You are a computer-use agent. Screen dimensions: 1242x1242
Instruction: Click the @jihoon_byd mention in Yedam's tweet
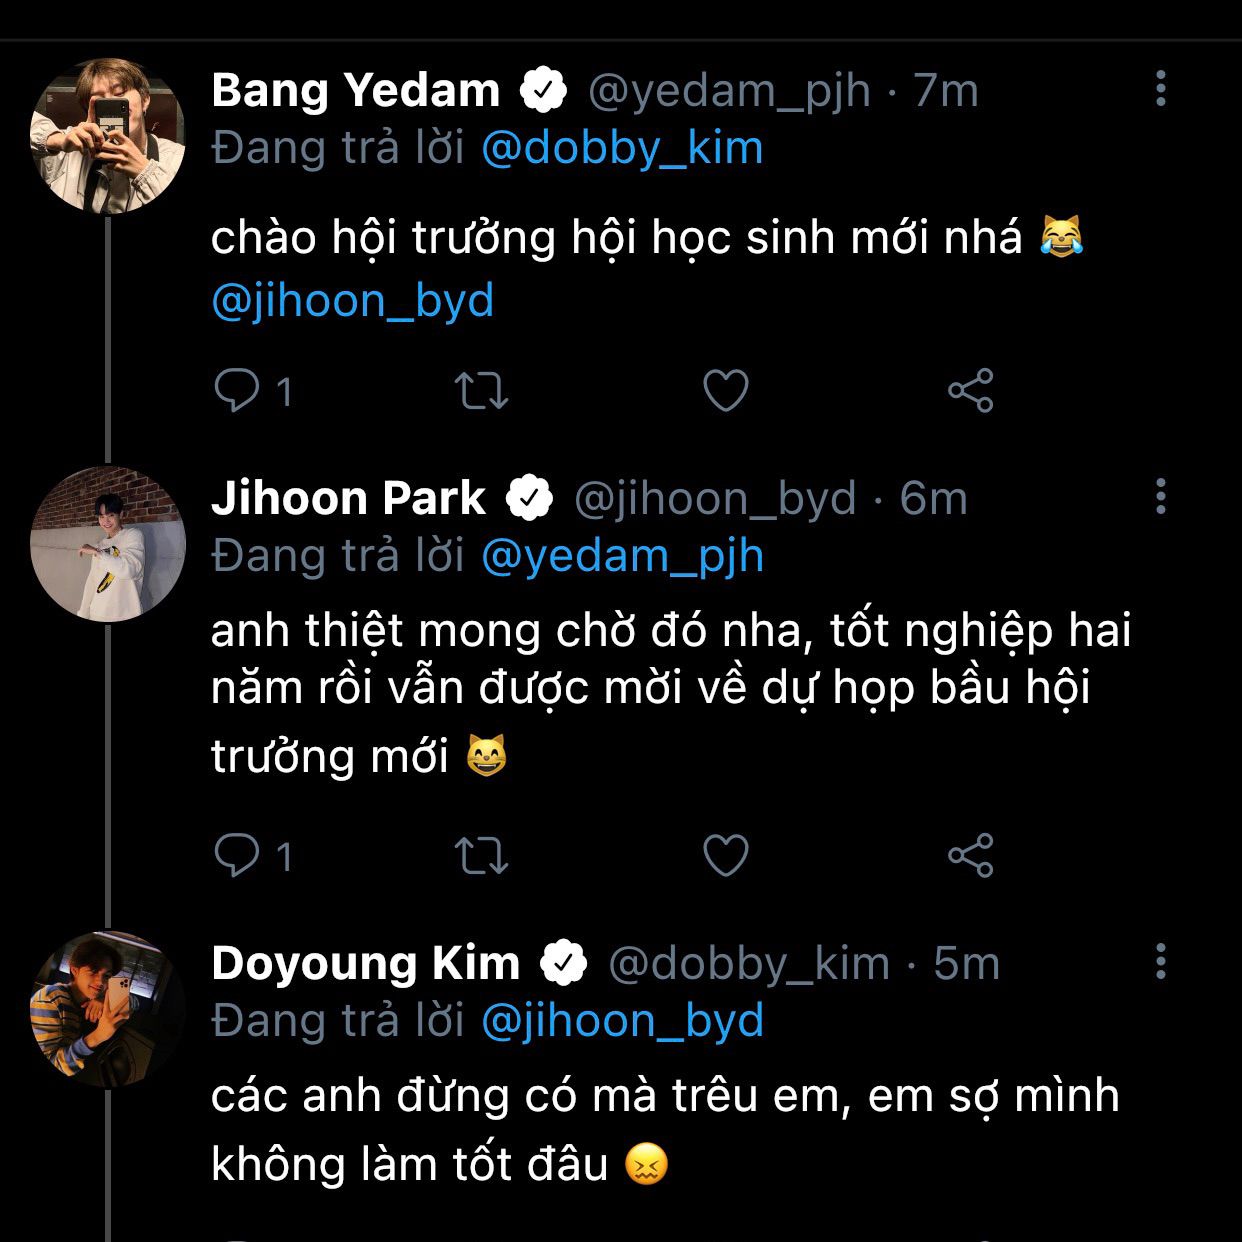click(x=353, y=301)
